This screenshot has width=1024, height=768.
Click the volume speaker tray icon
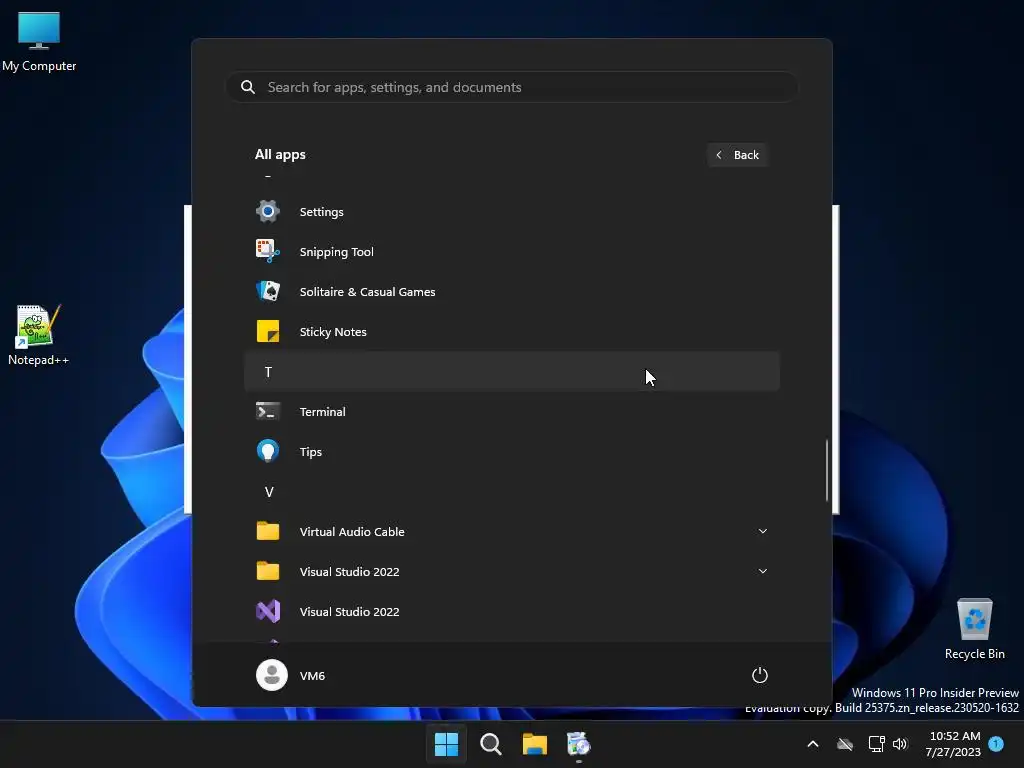tap(900, 744)
